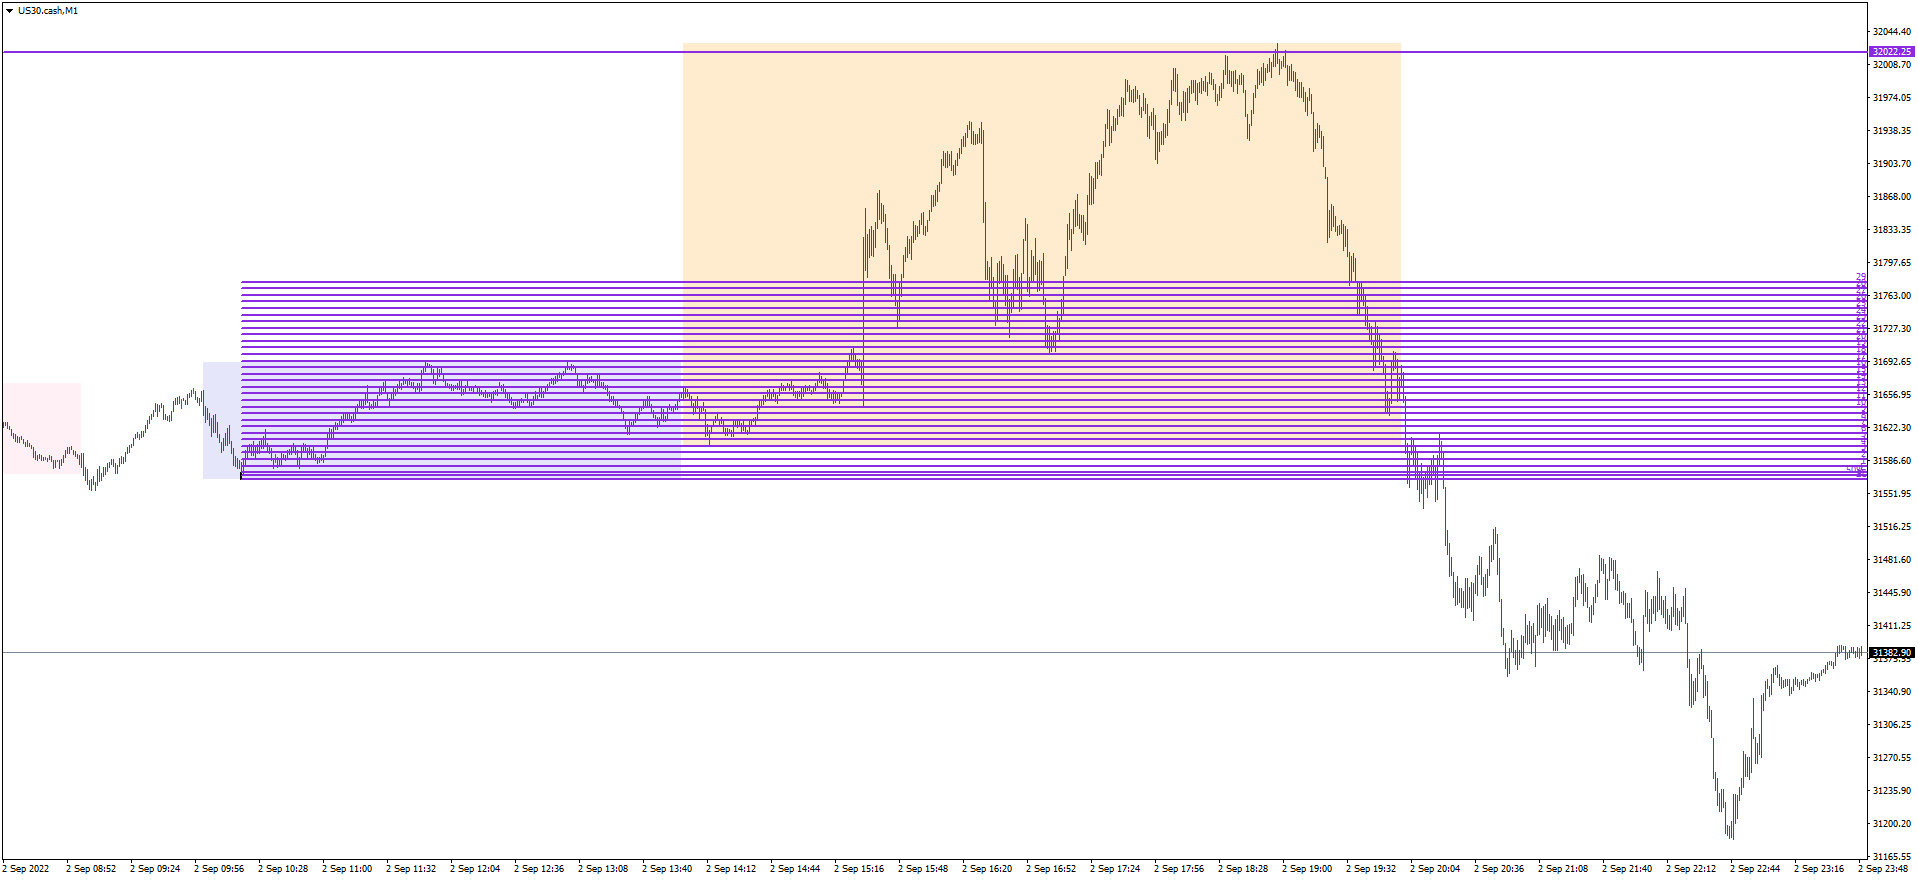Click the 2 Sep 19:32 time label

click(1371, 869)
